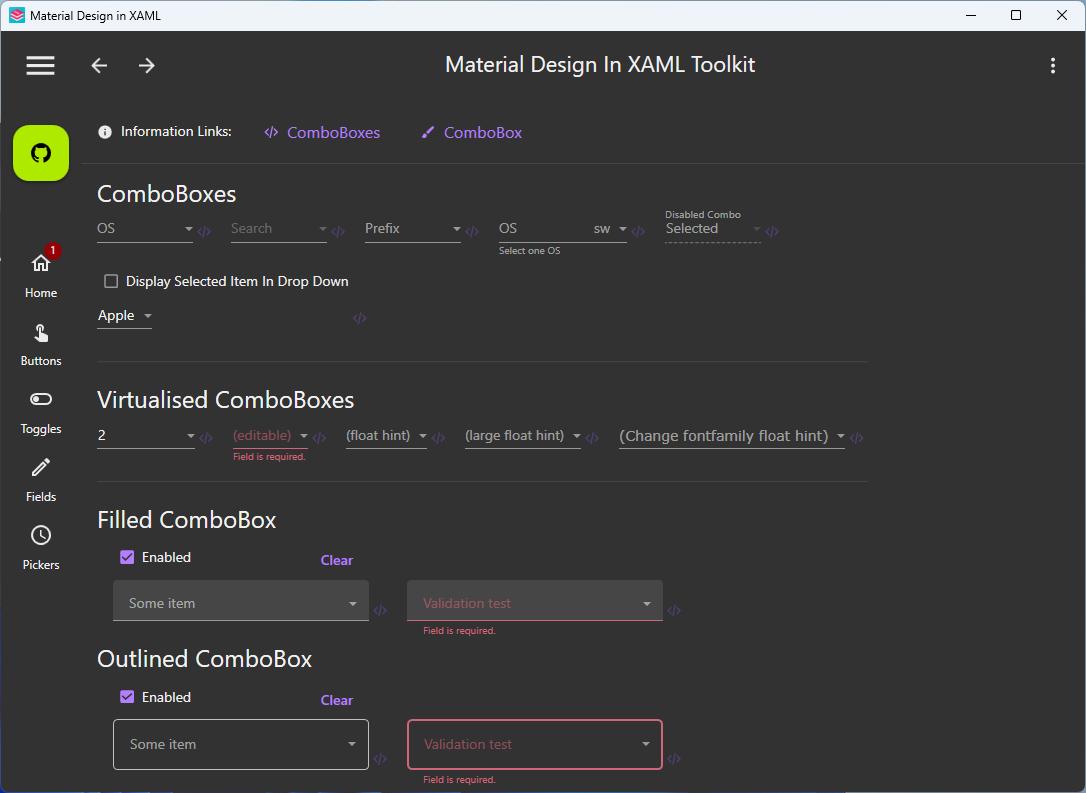Show XAML code for (large float hint) combo
Viewport: 1086px width, 793px height.
tap(592, 438)
